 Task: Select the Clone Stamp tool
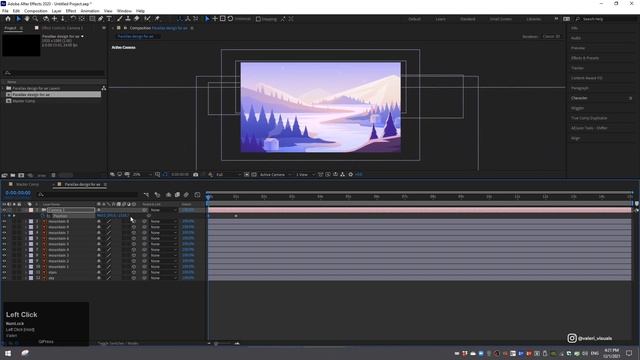[128, 19]
